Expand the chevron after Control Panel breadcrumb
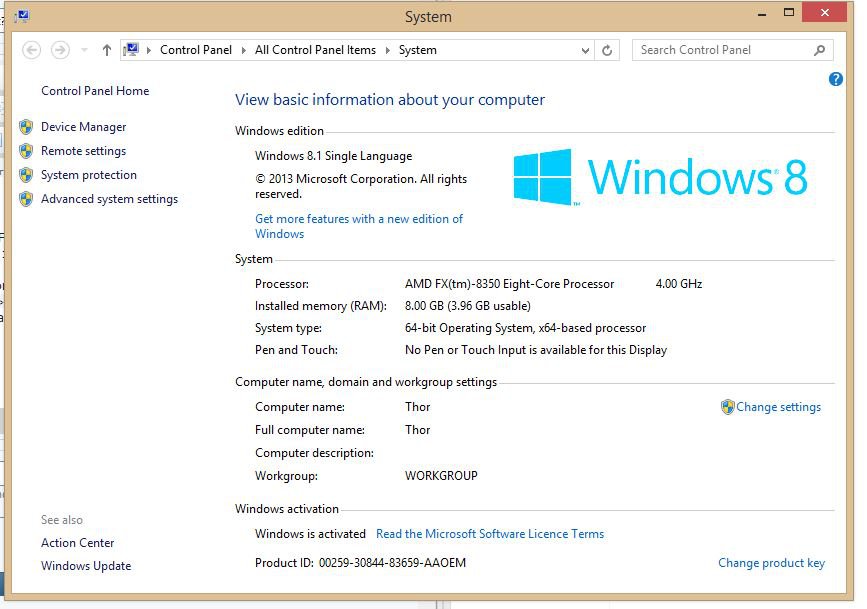This screenshot has height=609, width=867. (x=243, y=50)
